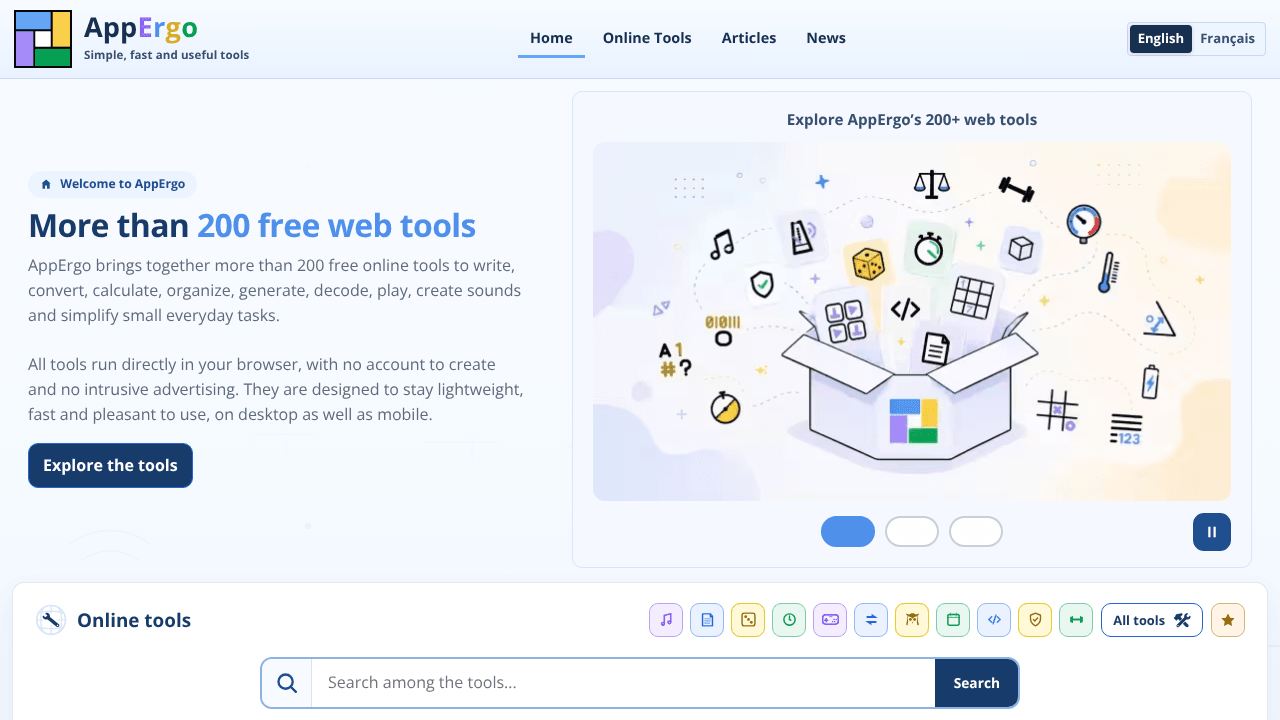Click "Explore AppErgo's 200+ web tools" caption
This screenshot has width=1280, height=720.
pyautogui.click(x=912, y=120)
